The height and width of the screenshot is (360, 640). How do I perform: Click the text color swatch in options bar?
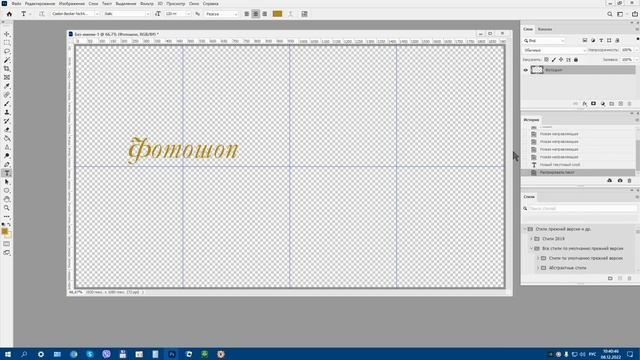tap(277, 14)
